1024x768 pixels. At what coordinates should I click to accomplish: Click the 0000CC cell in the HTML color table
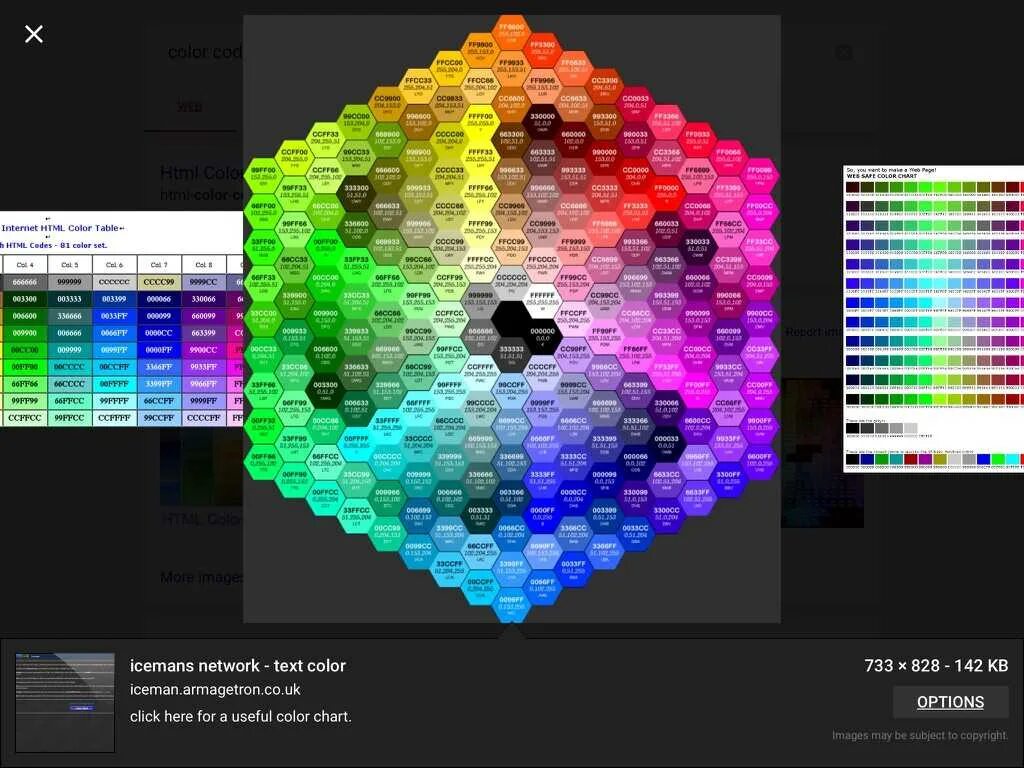pos(159,333)
